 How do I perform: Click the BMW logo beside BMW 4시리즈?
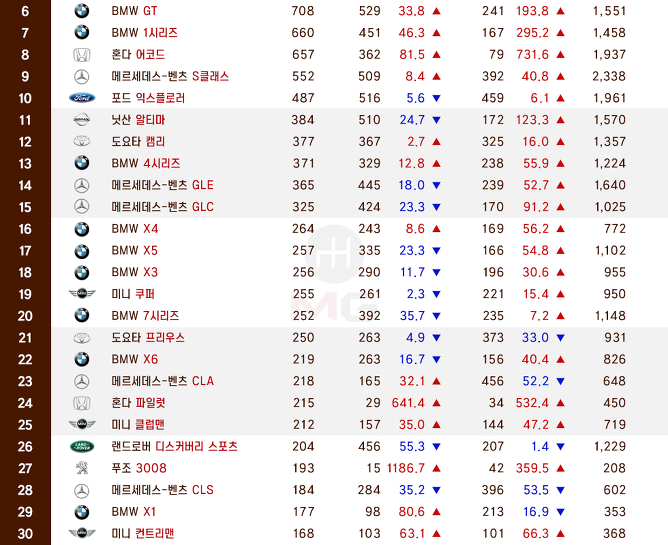coord(82,163)
